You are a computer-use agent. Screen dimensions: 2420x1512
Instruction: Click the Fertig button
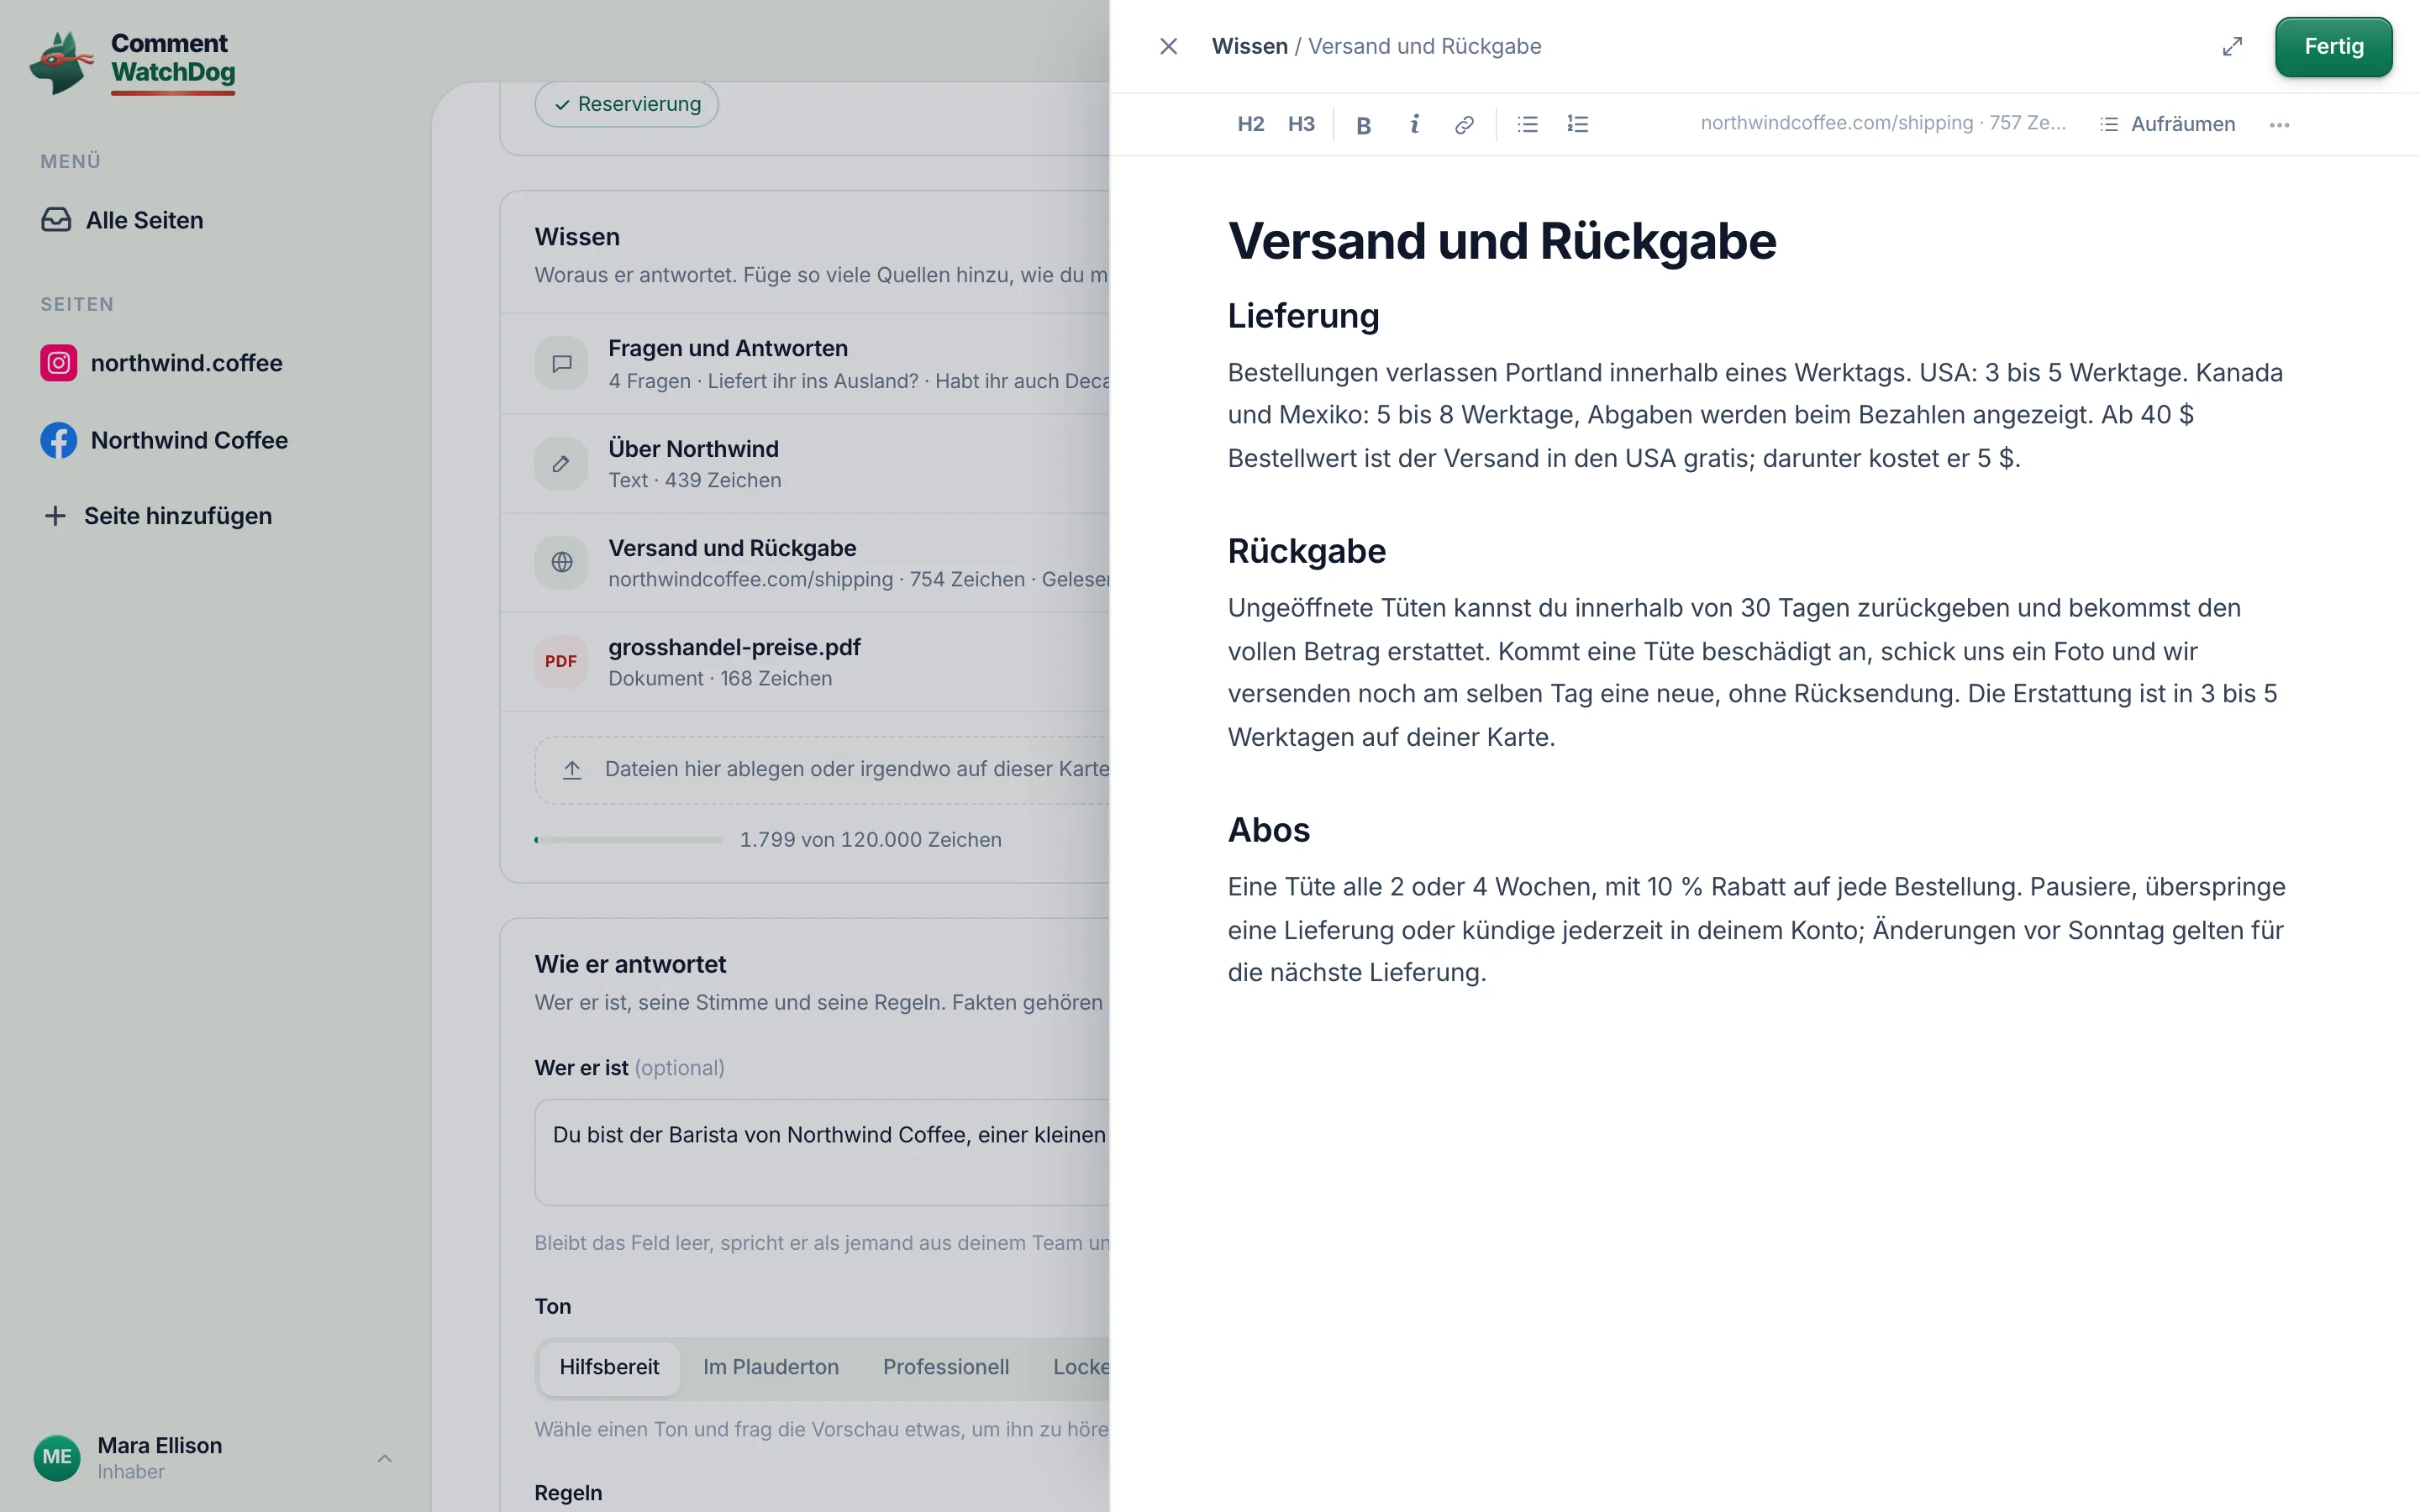pos(2333,47)
